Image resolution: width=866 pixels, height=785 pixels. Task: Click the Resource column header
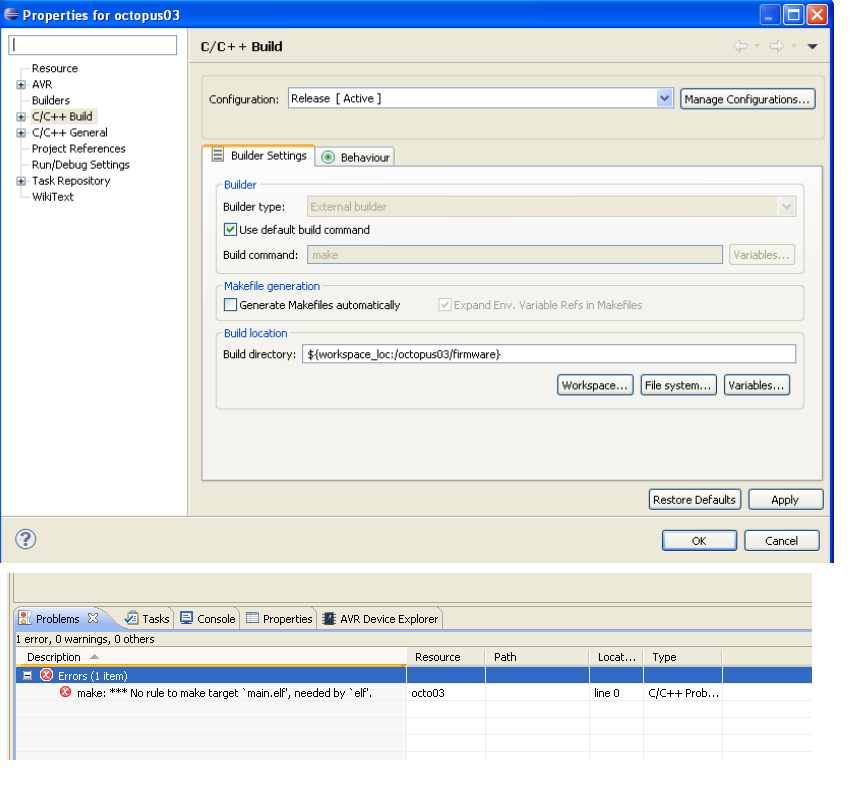(445, 657)
